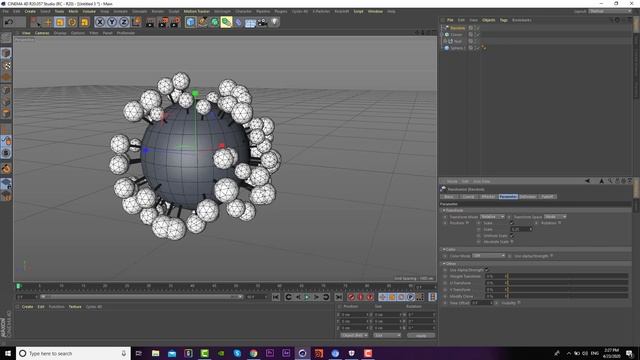The width and height of the screenshot is (640, 360).
Task: Select the Sphere.1 object in object list
Action: [457, 48]
